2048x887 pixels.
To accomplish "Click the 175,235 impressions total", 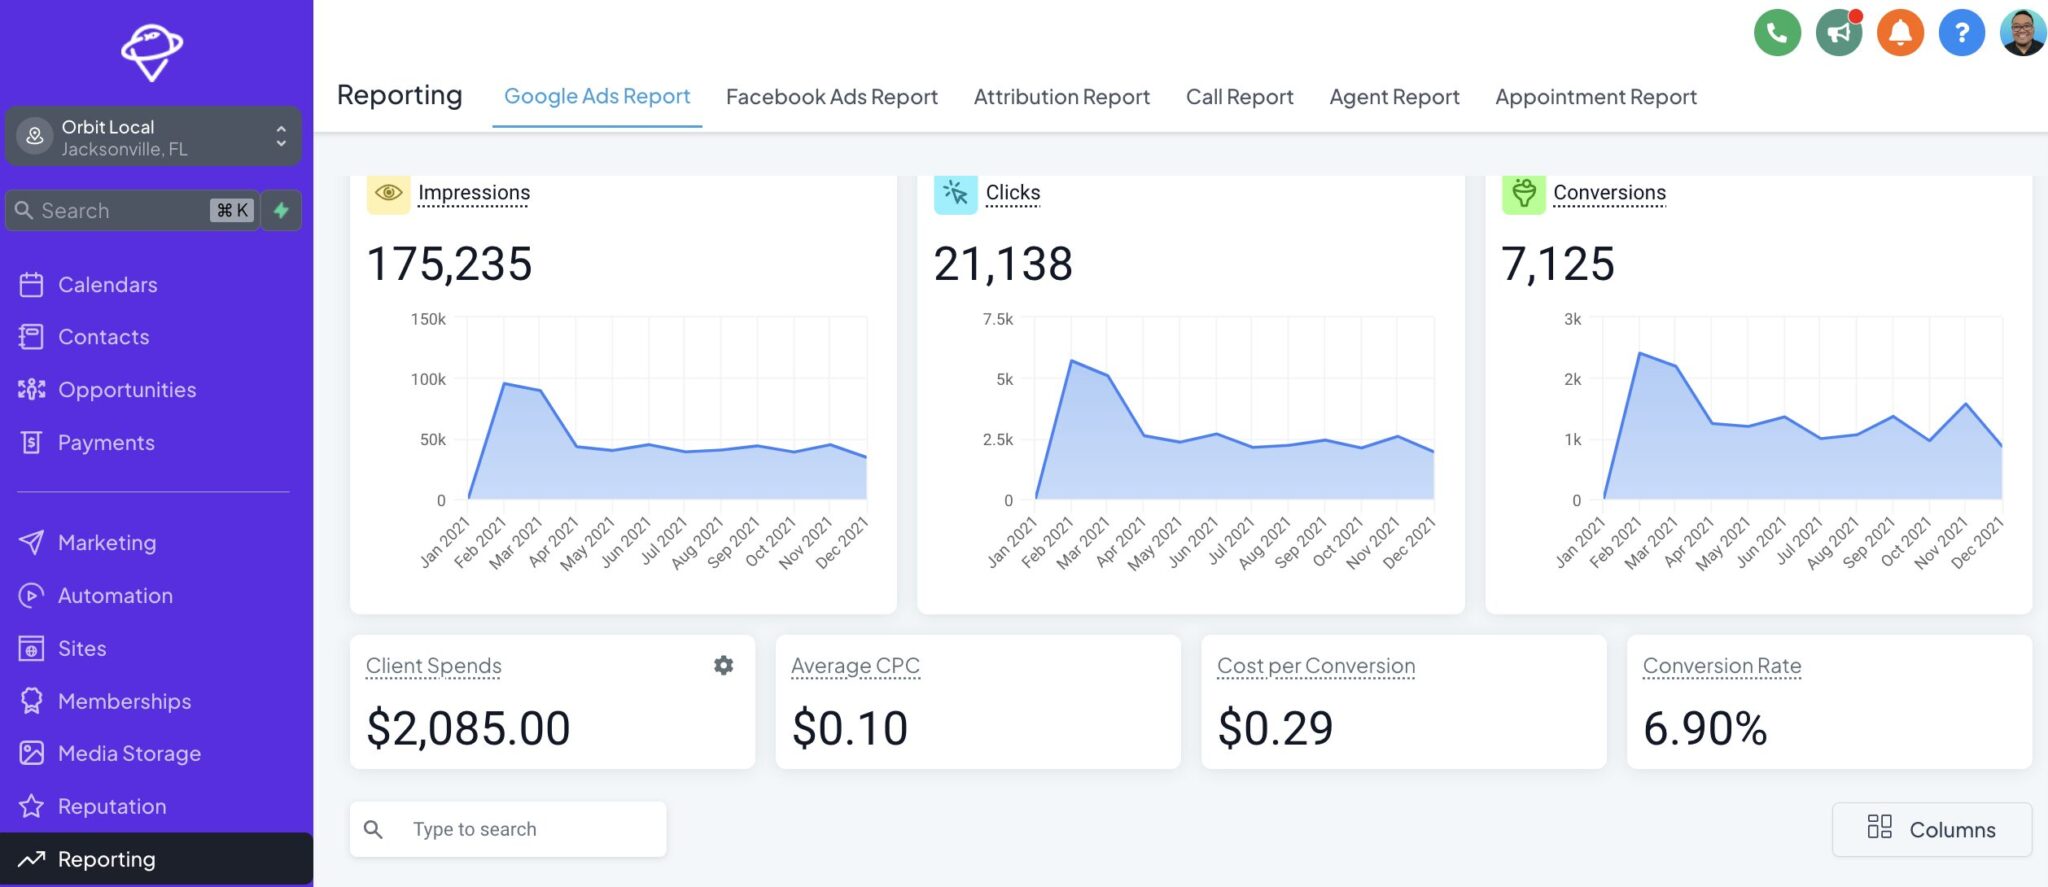I will 450,264.
